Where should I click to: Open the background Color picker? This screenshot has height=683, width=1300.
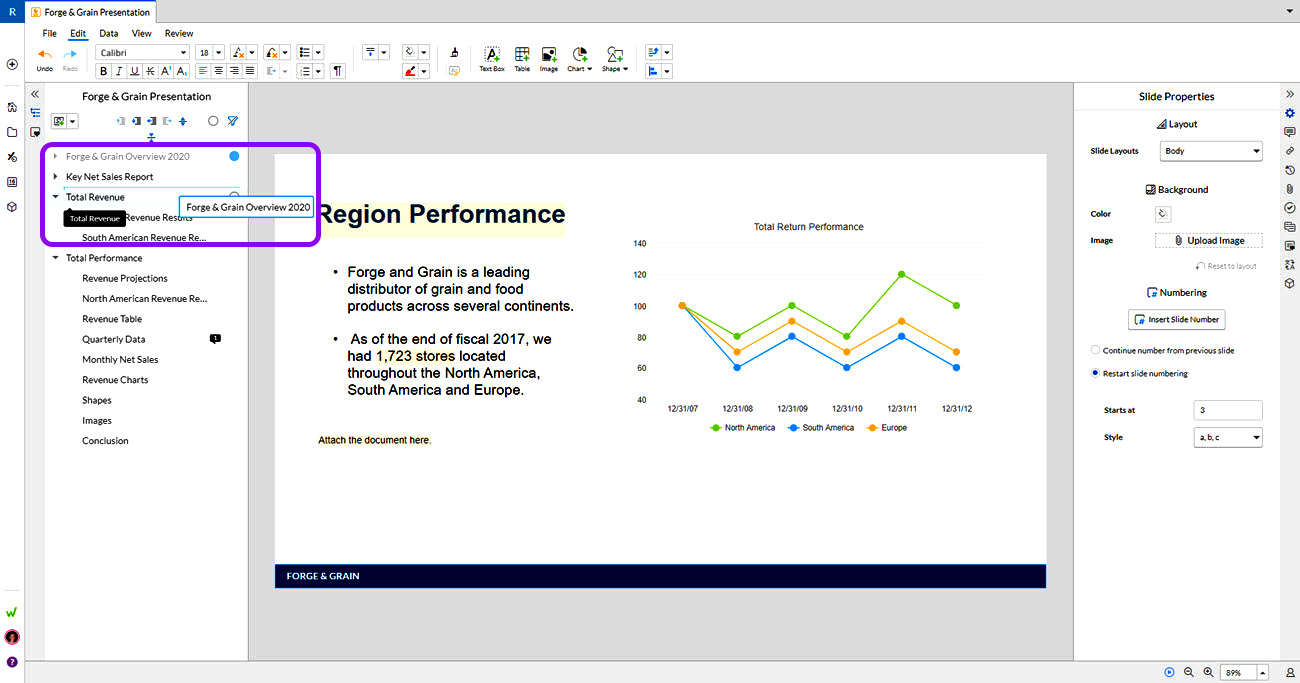1163,214
